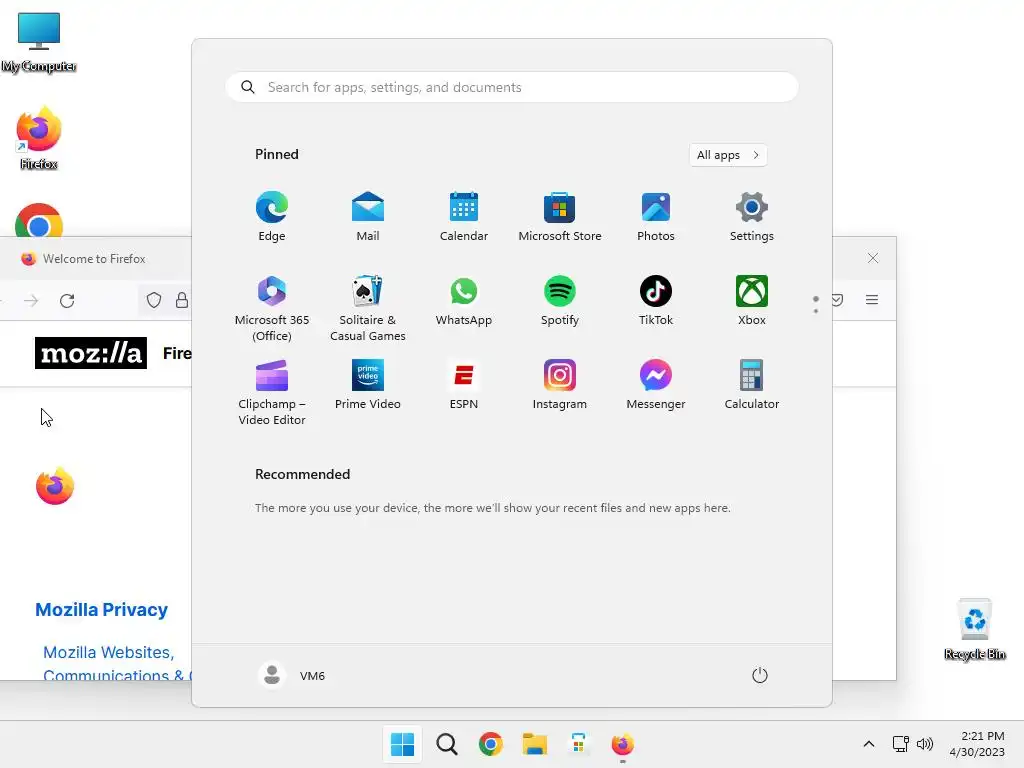This screenshot has width=1024, height=768.
Task: Select the Welcome to Firefox tab
Action: click(95, 259)
